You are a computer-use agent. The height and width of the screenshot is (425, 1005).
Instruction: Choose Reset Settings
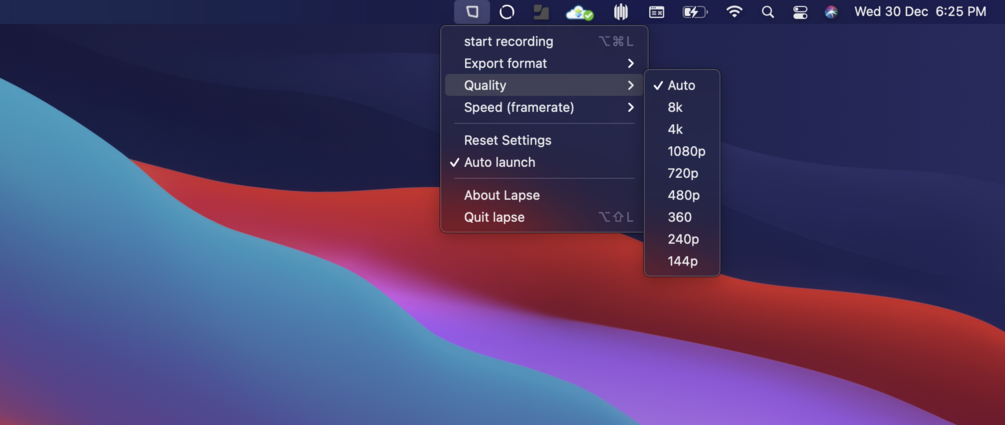[544, 140]
